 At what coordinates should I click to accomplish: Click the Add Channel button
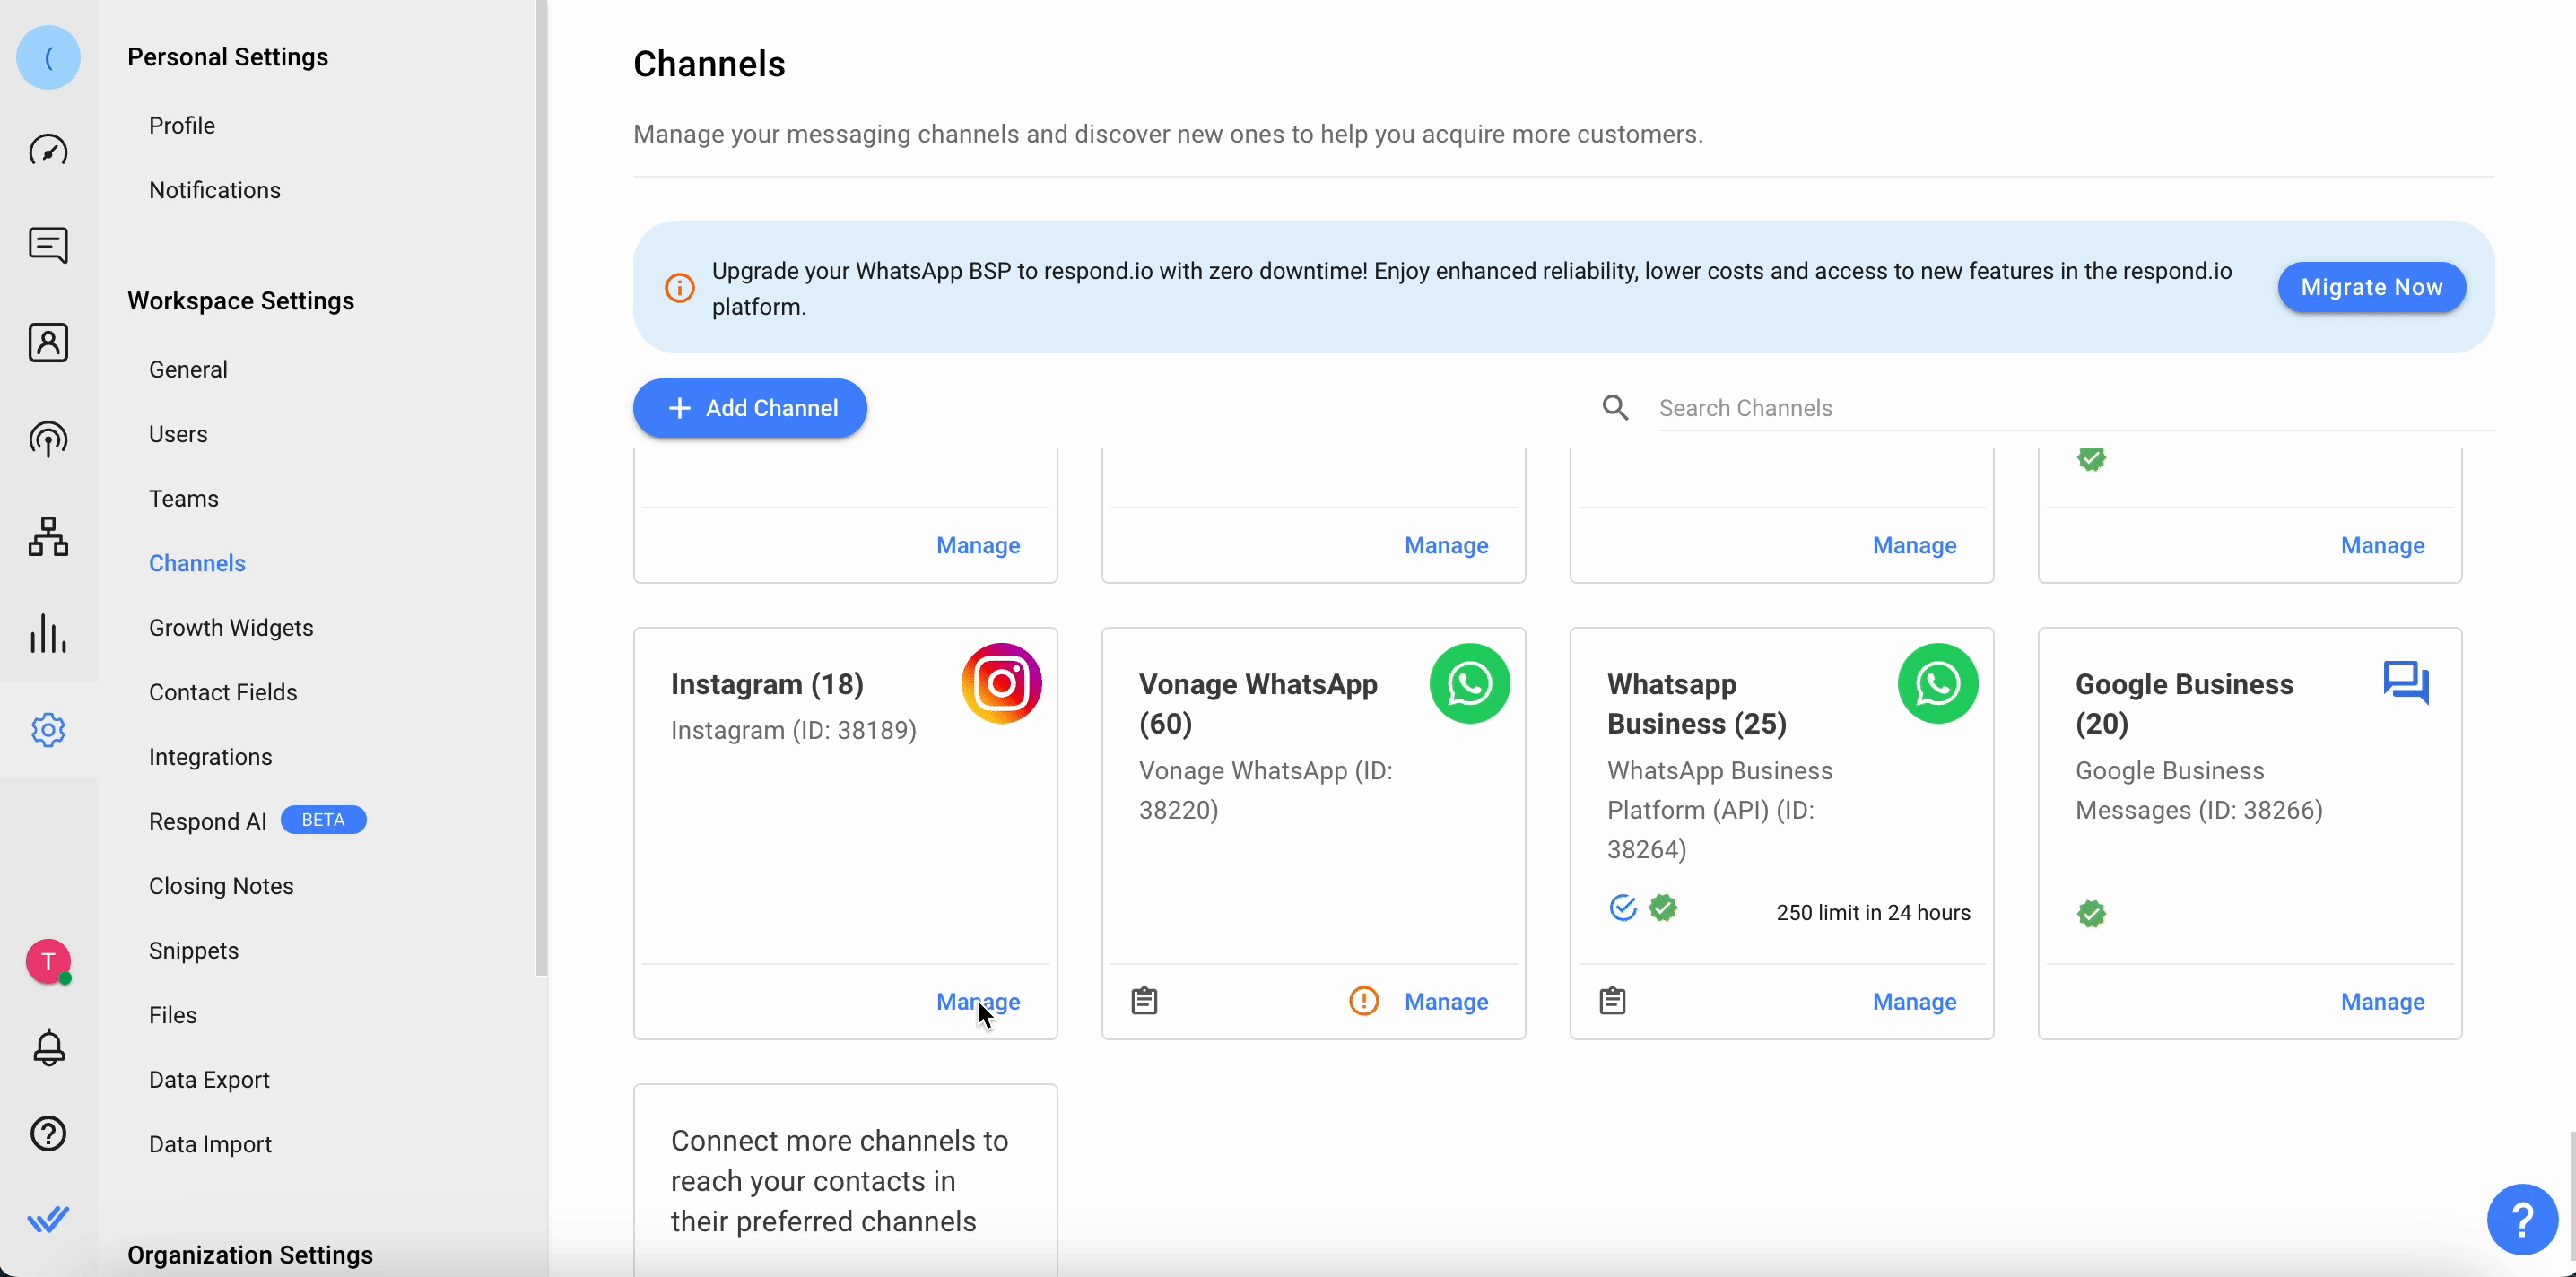click(x=750, y=408)
